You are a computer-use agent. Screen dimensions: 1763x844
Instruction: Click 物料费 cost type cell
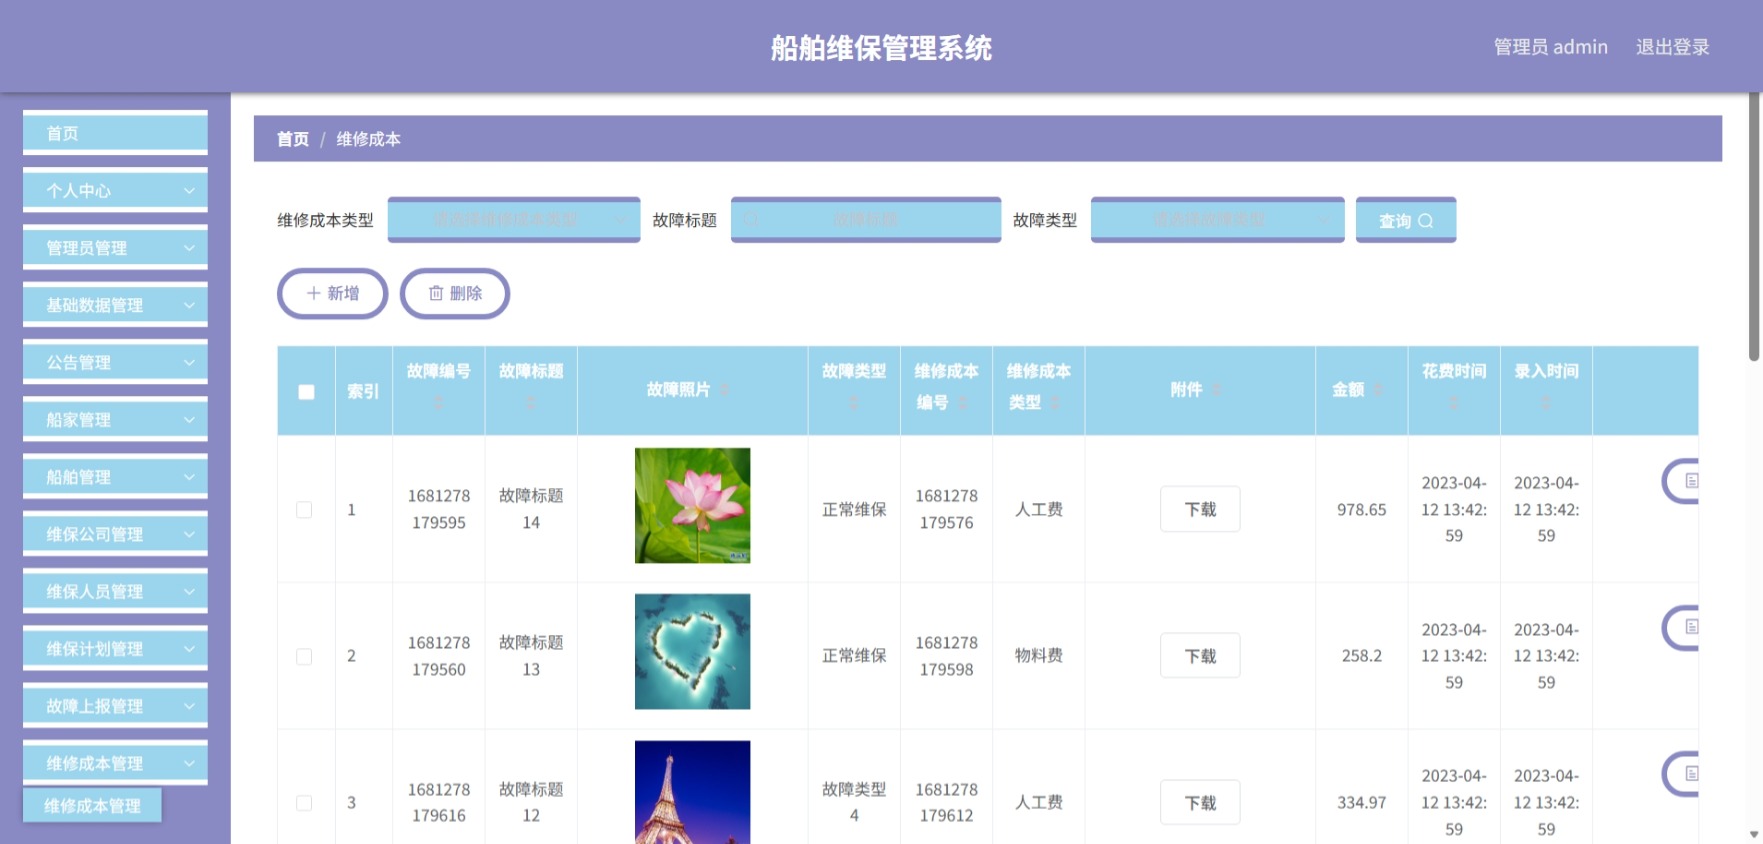(x=1038, y=655)
